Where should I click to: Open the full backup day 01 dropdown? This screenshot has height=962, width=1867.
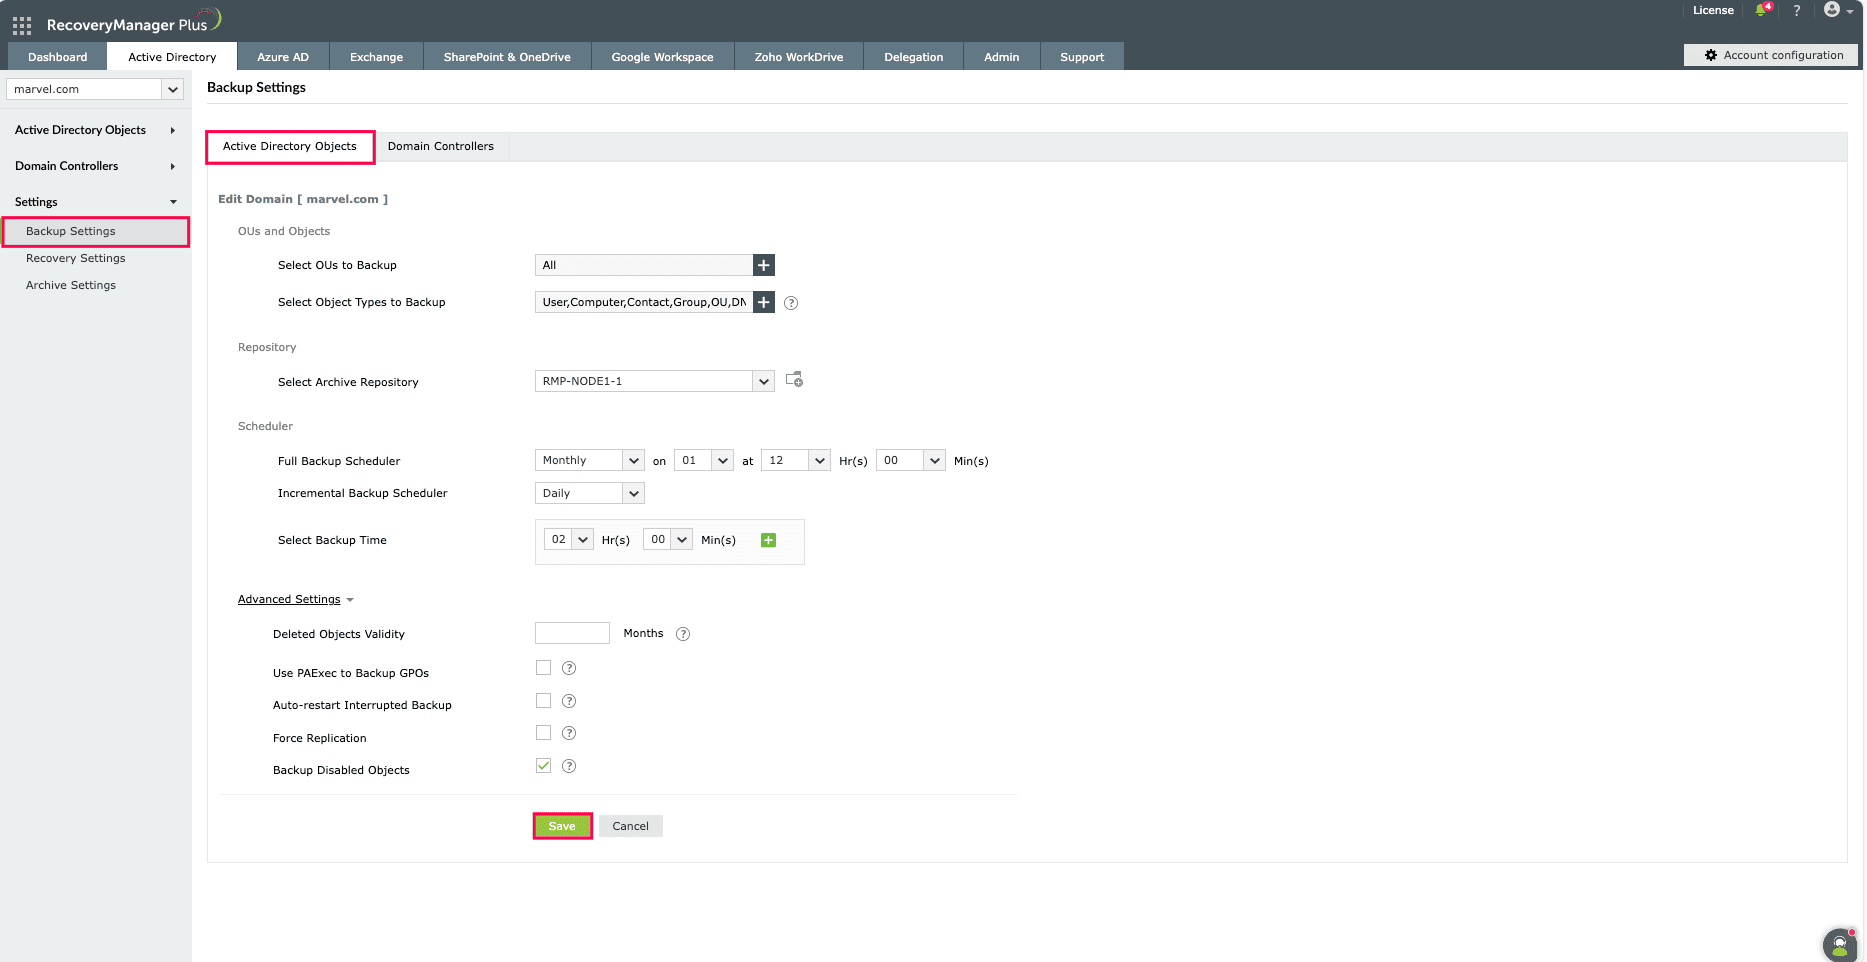click(x=704, y=460)
